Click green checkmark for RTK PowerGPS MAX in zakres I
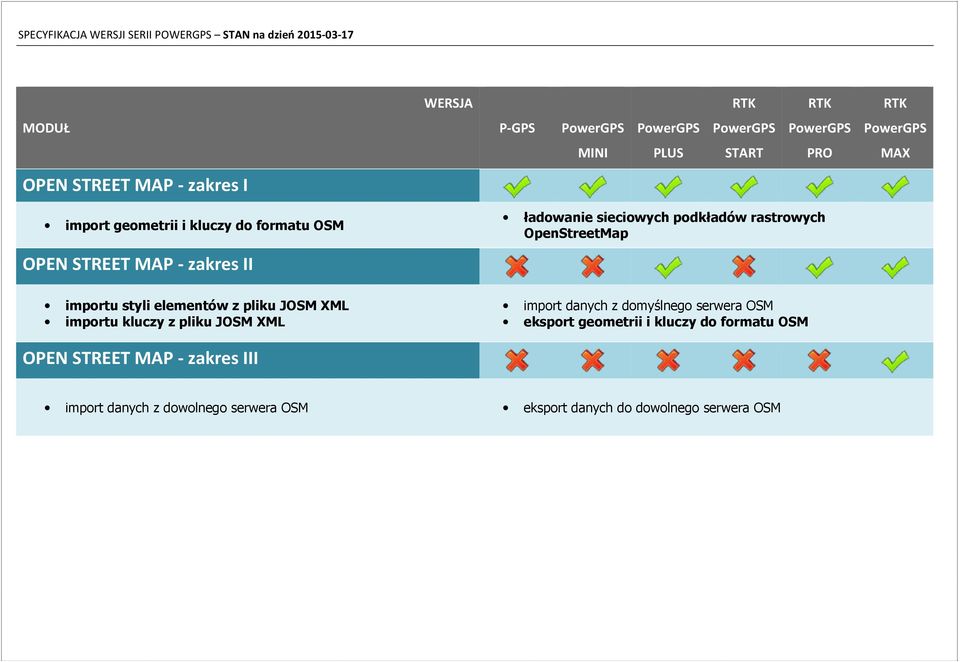Viewport: 960px width, 662px height. pyautogui.click(x=895, y=186)
